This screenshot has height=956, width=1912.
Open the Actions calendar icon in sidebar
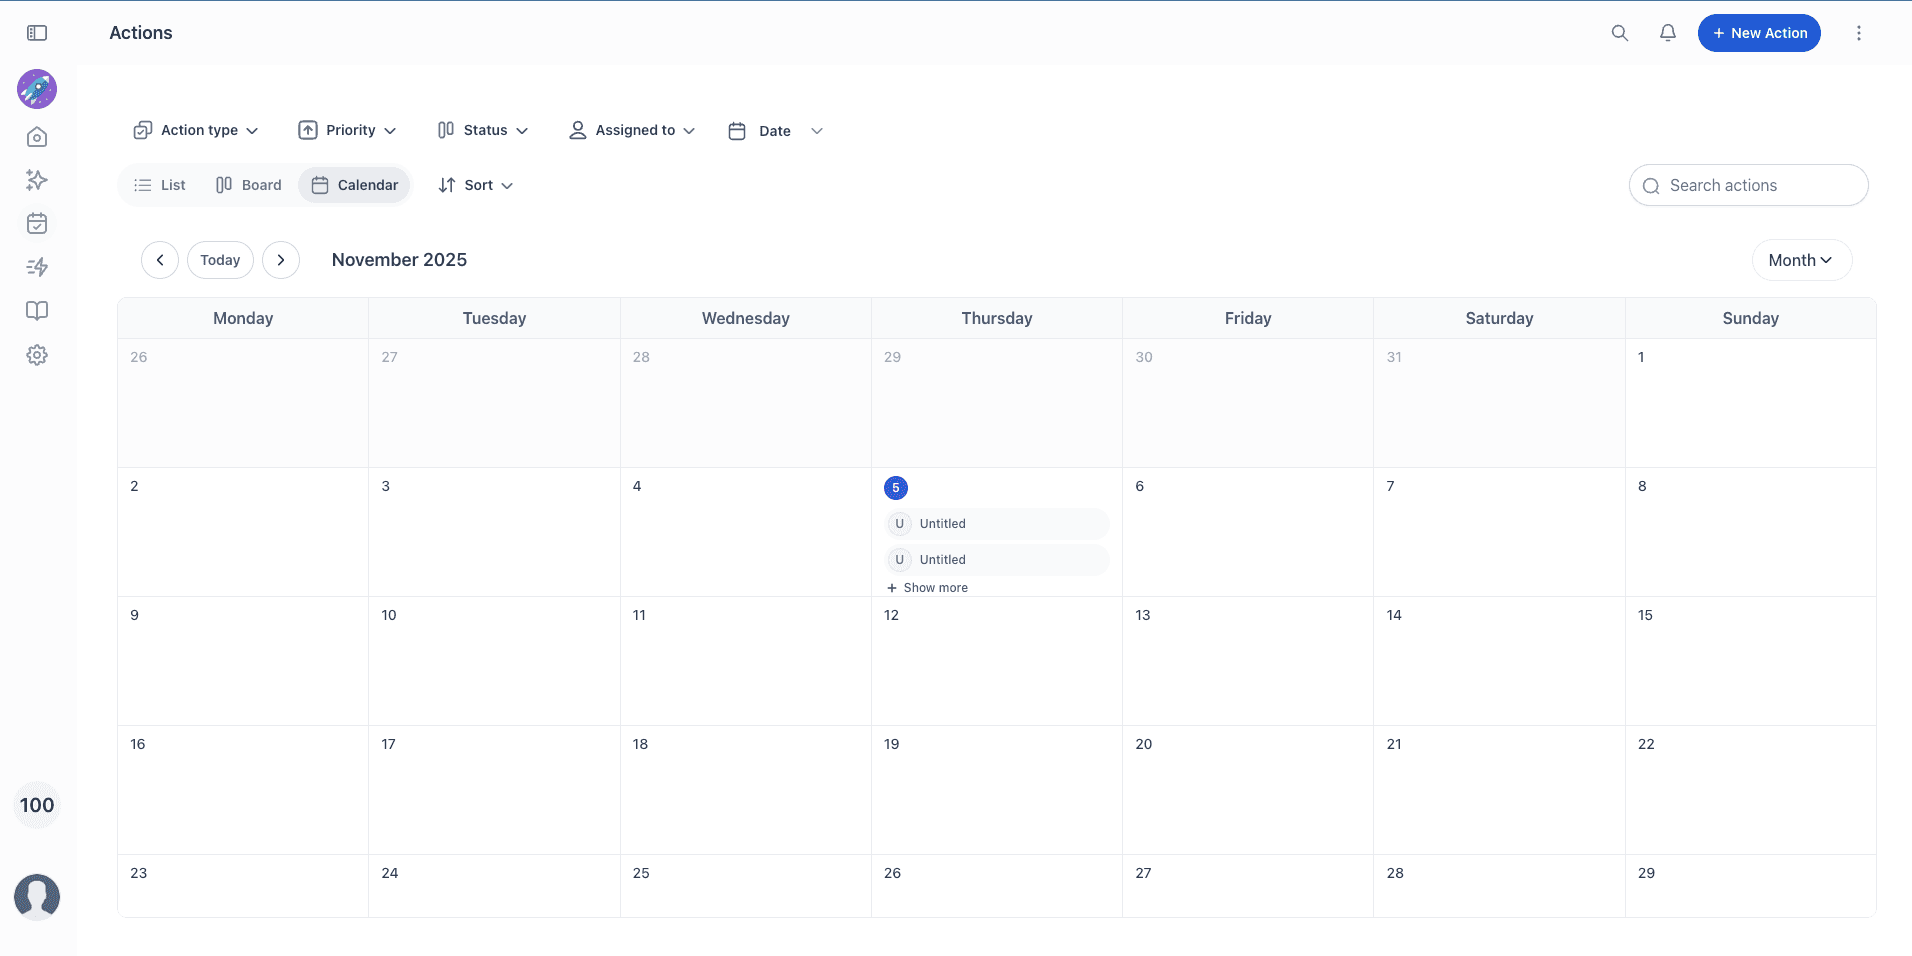click(37, 224)
